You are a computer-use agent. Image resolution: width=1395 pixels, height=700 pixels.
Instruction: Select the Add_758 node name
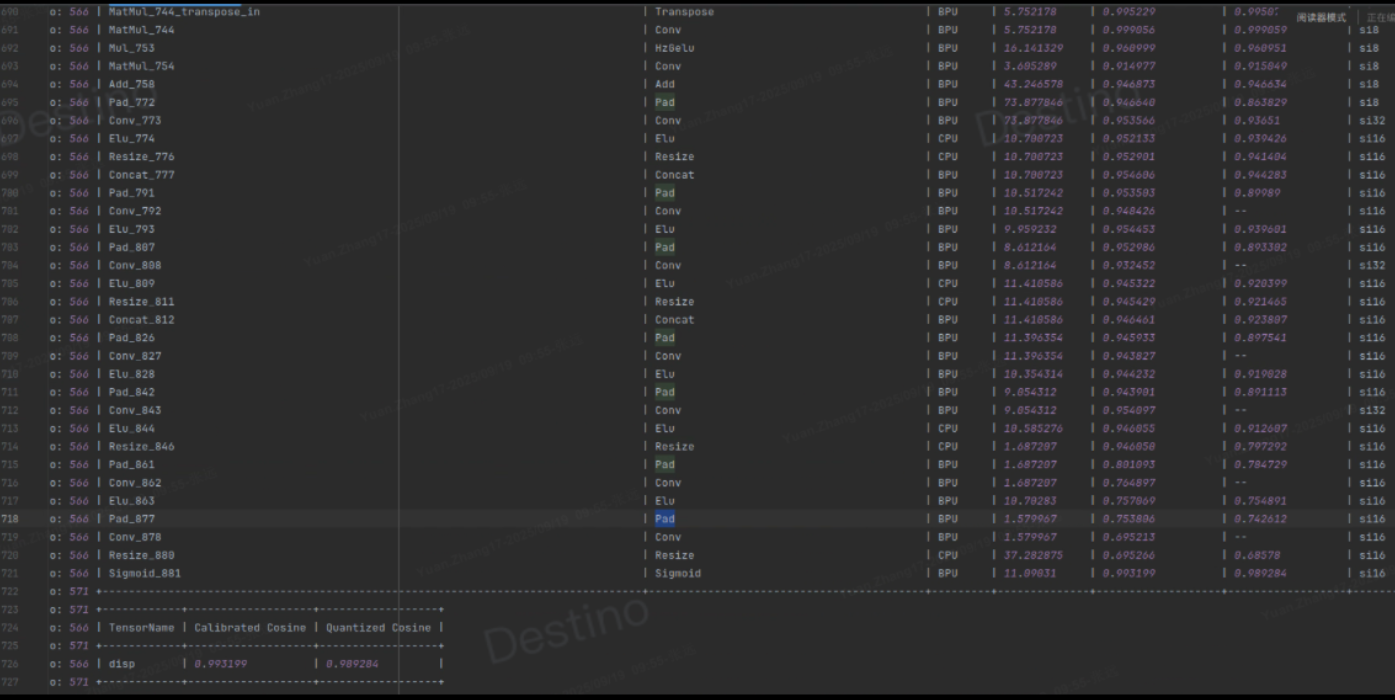tap(132, 84)
